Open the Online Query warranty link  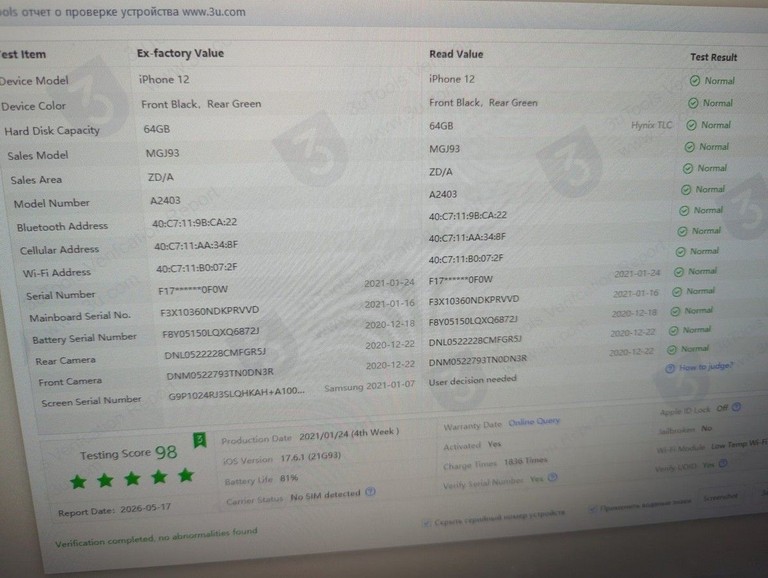point(534,422)
